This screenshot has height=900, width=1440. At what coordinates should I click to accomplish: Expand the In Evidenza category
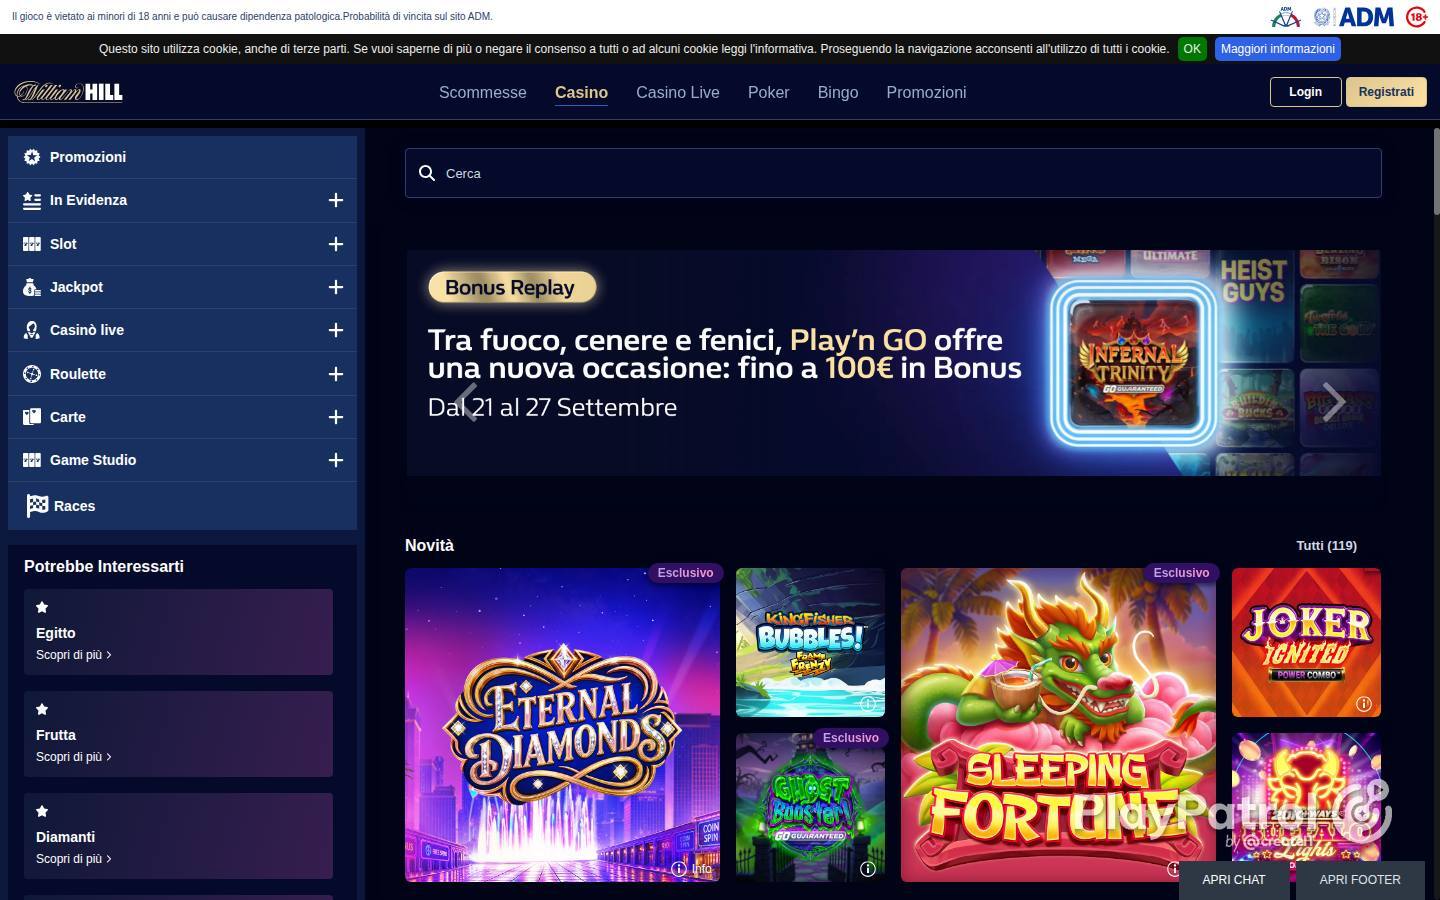[x=336, y=200]
